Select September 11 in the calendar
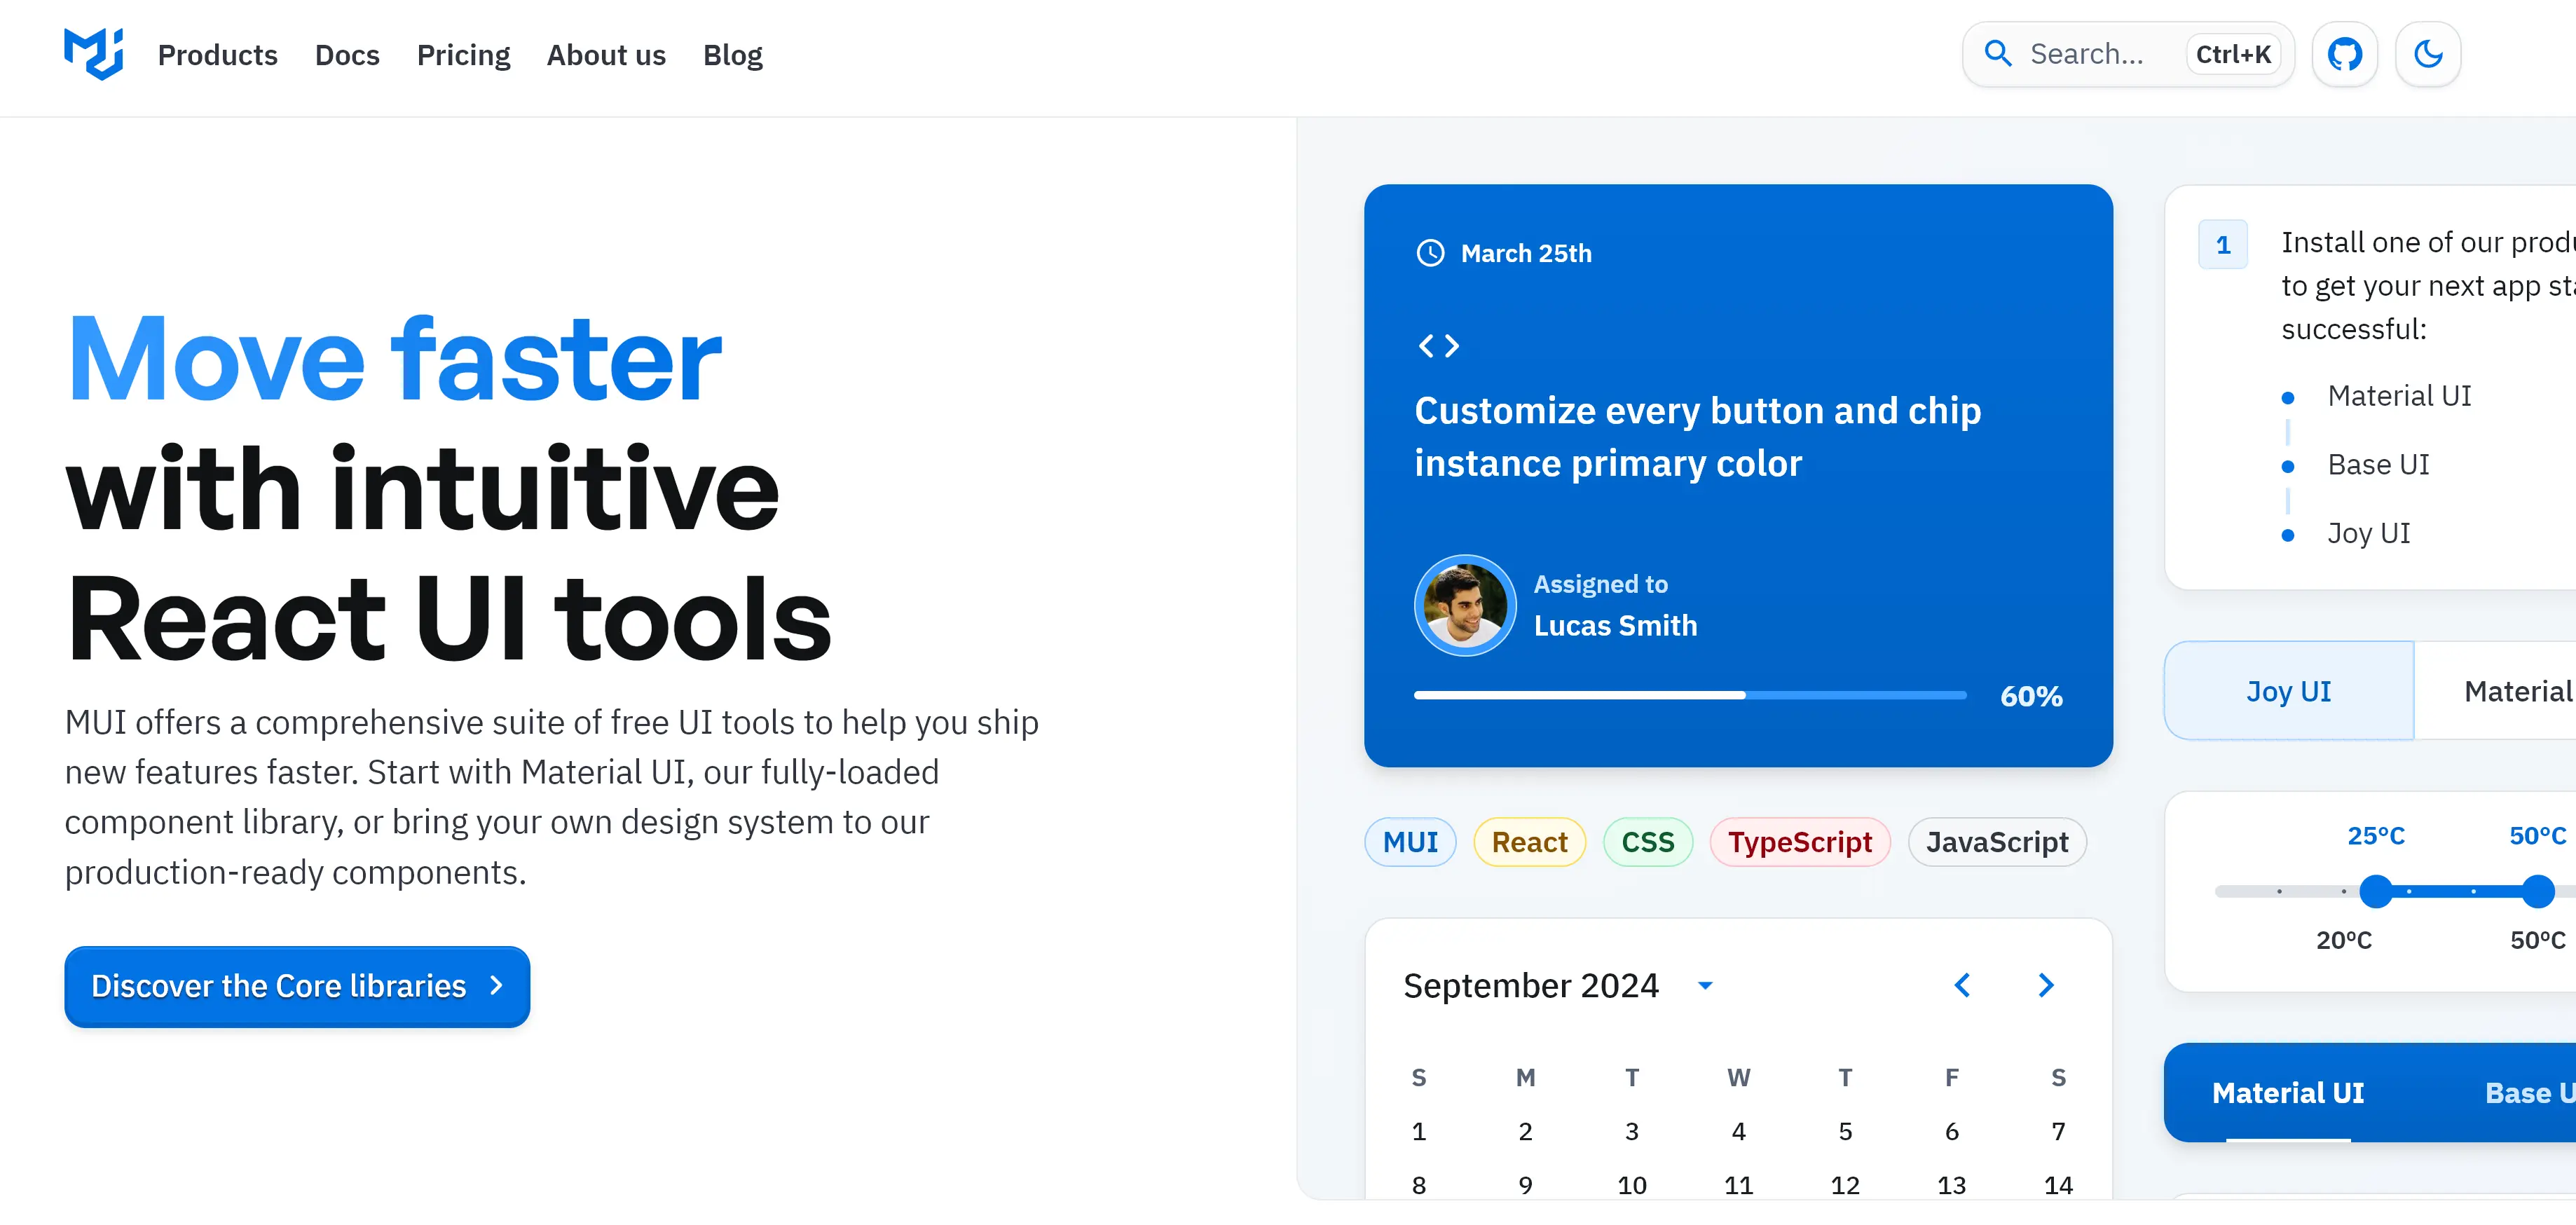This screenshot has height=1225, width=2576. [1738, 1185]
